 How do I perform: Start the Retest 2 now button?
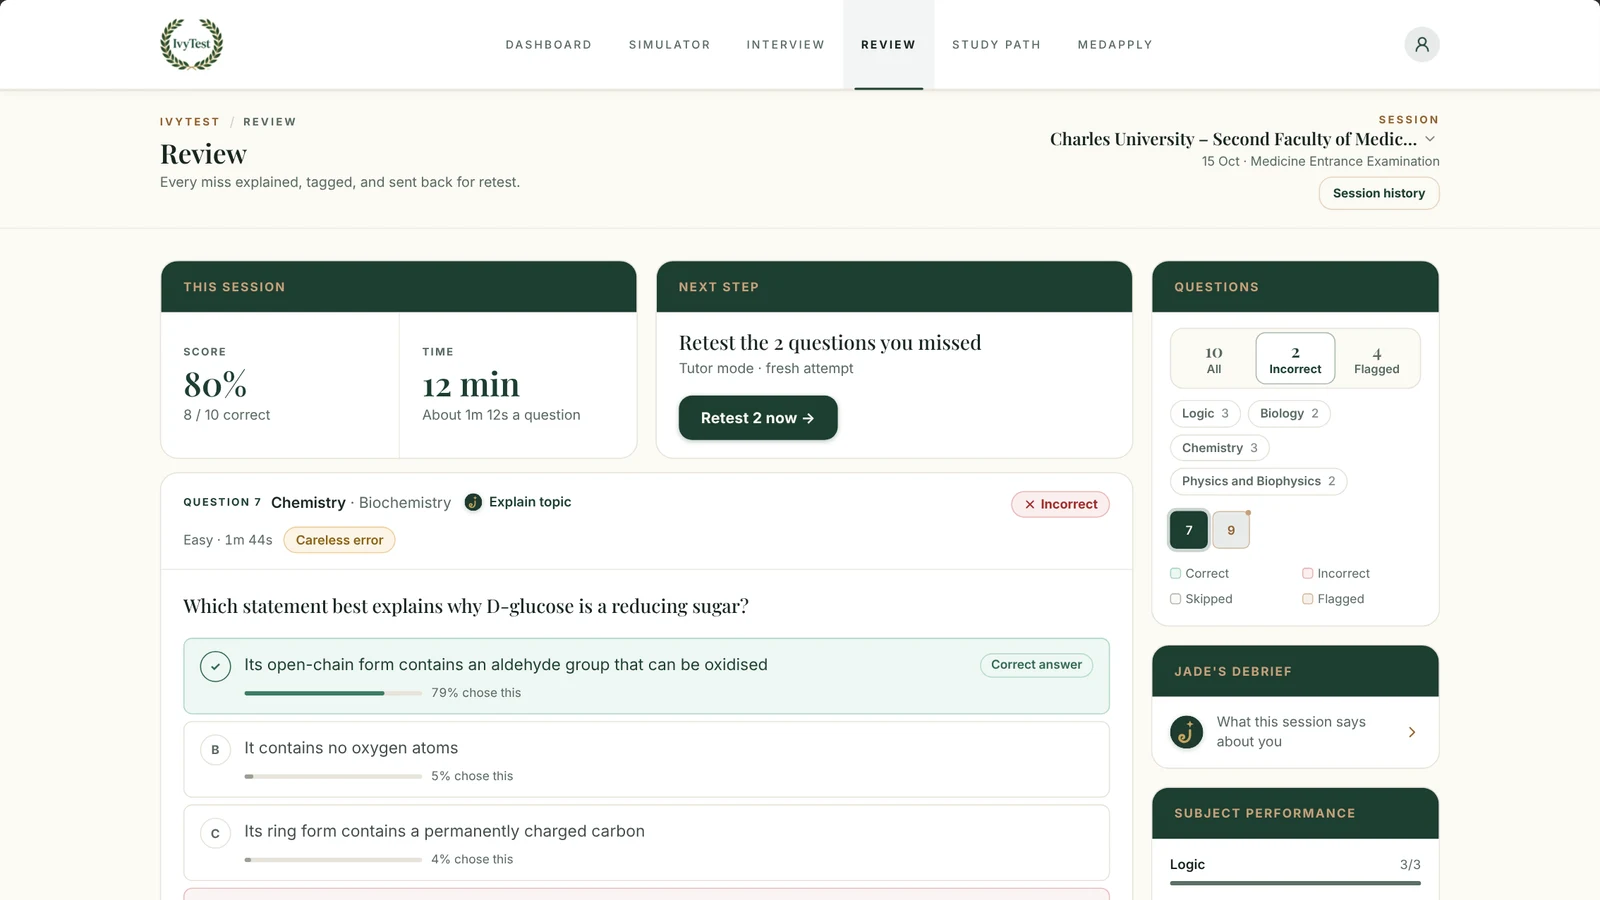(758, 418)
